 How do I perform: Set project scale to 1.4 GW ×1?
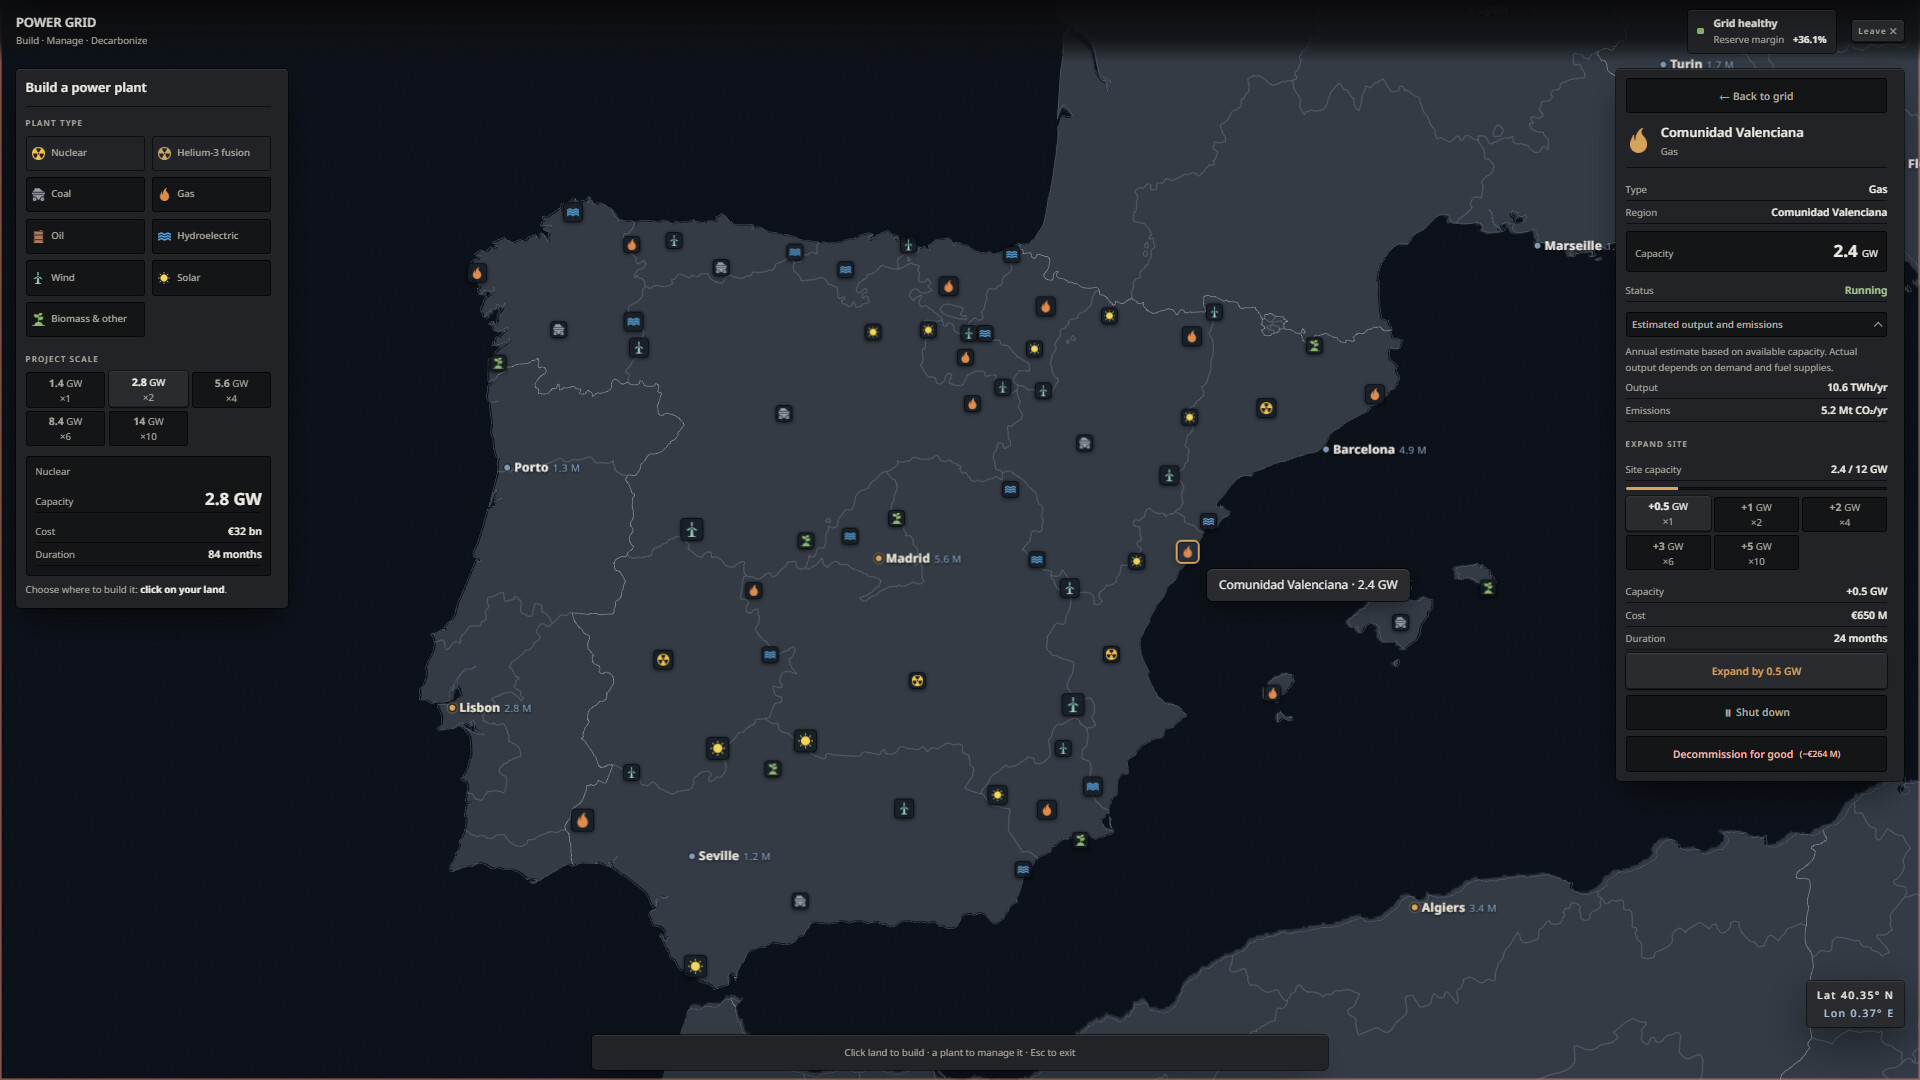tap(65, 390)
